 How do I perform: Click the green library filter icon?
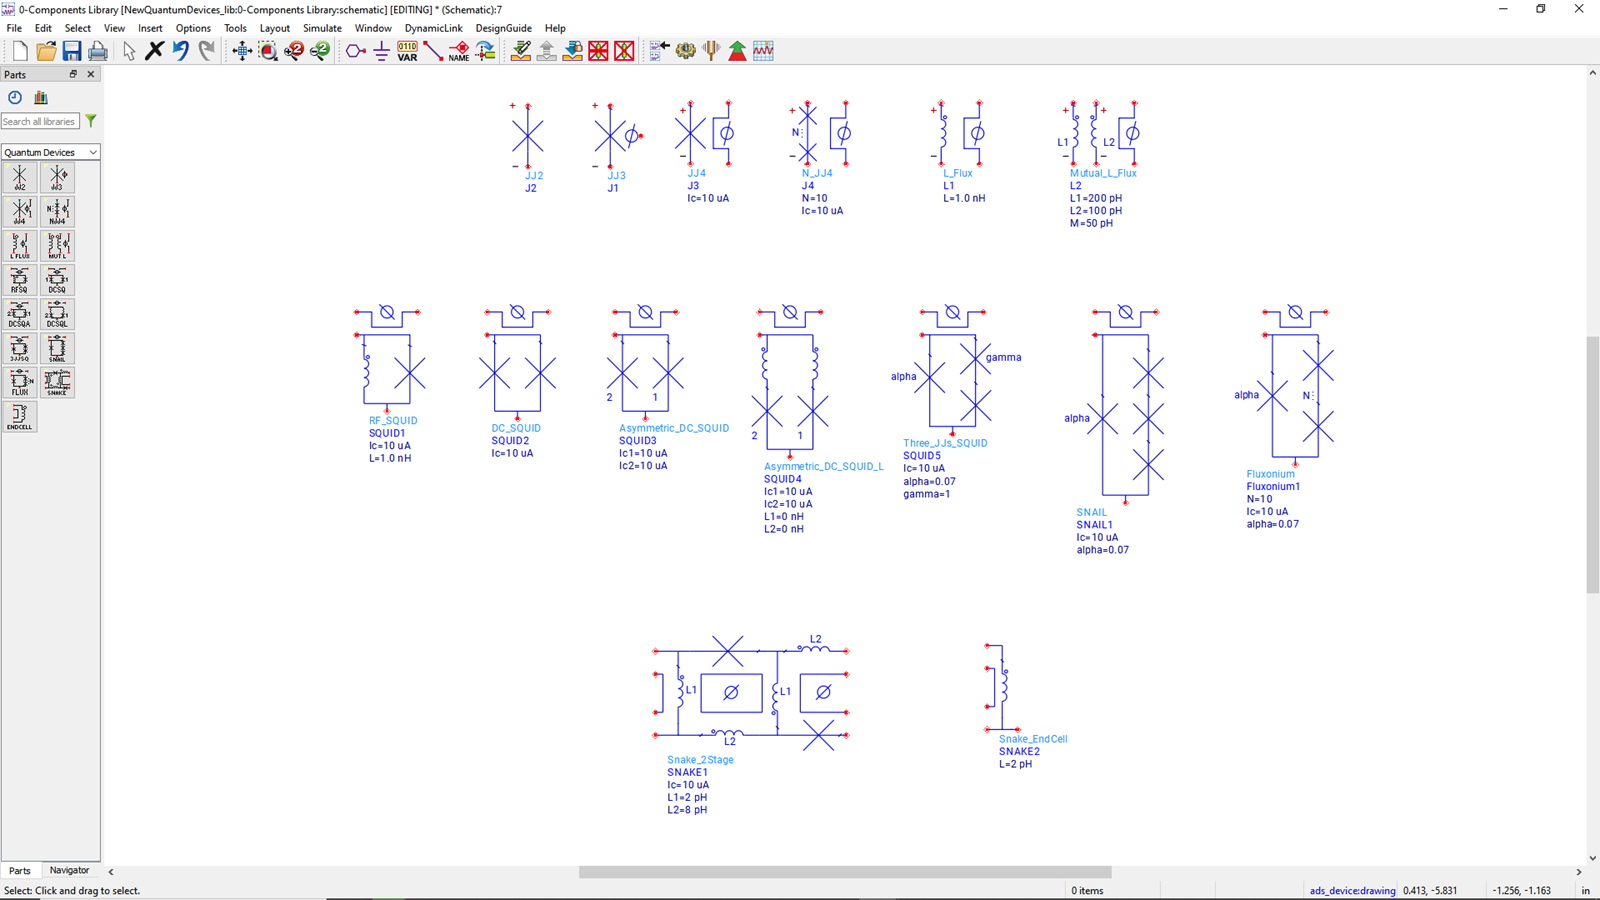pos(90,120)
